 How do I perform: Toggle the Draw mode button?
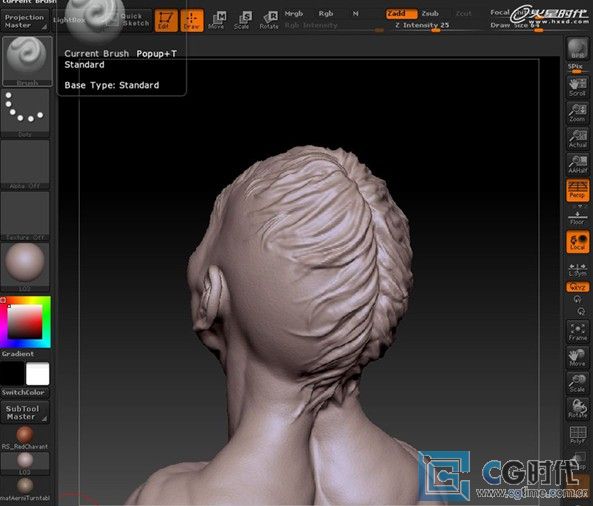[x=192, y=20]
